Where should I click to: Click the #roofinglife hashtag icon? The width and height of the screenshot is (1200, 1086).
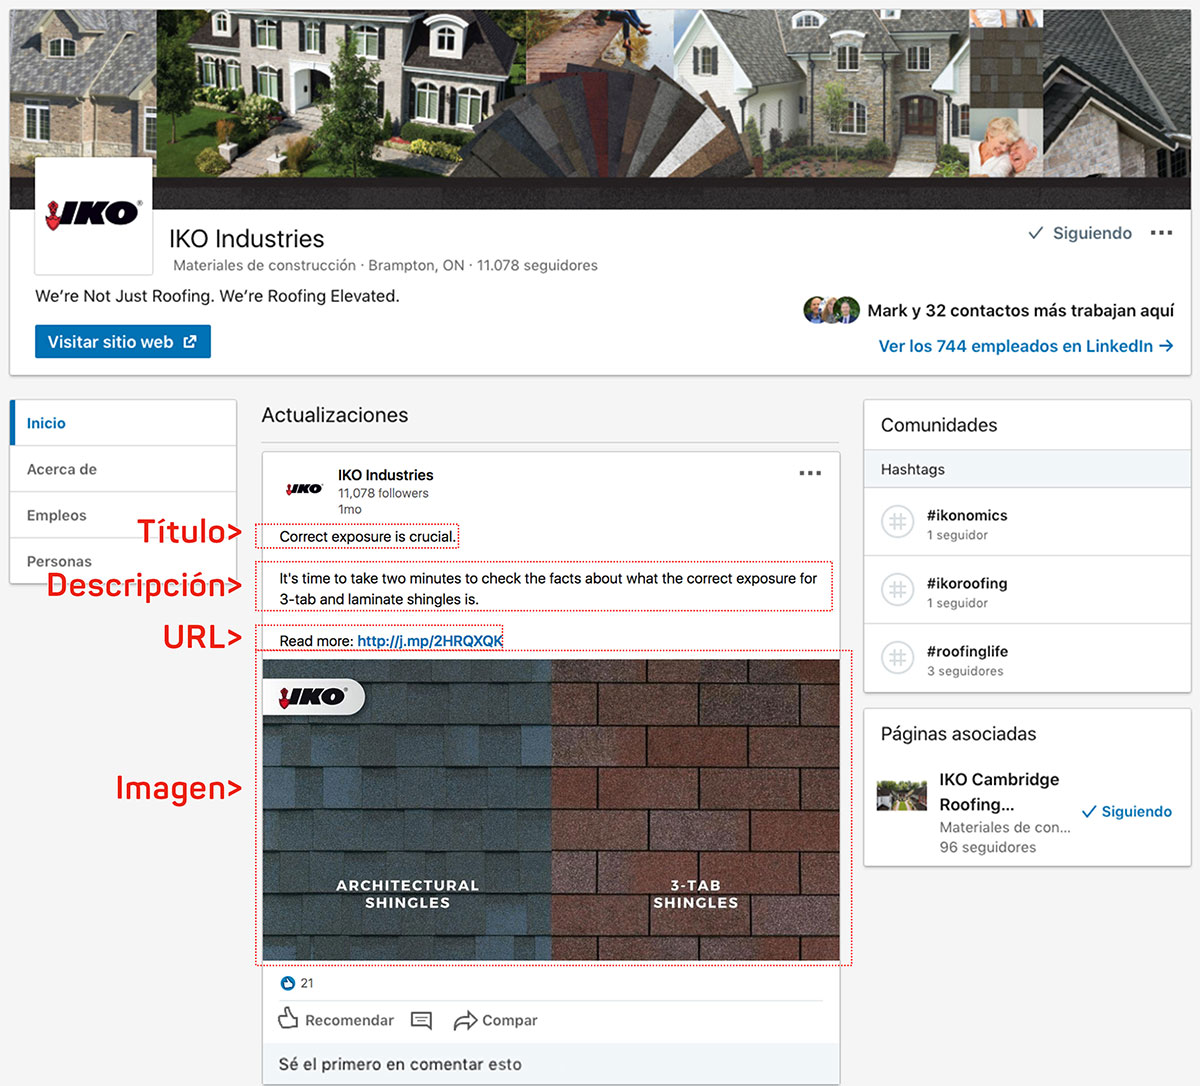tap(897, 659)
